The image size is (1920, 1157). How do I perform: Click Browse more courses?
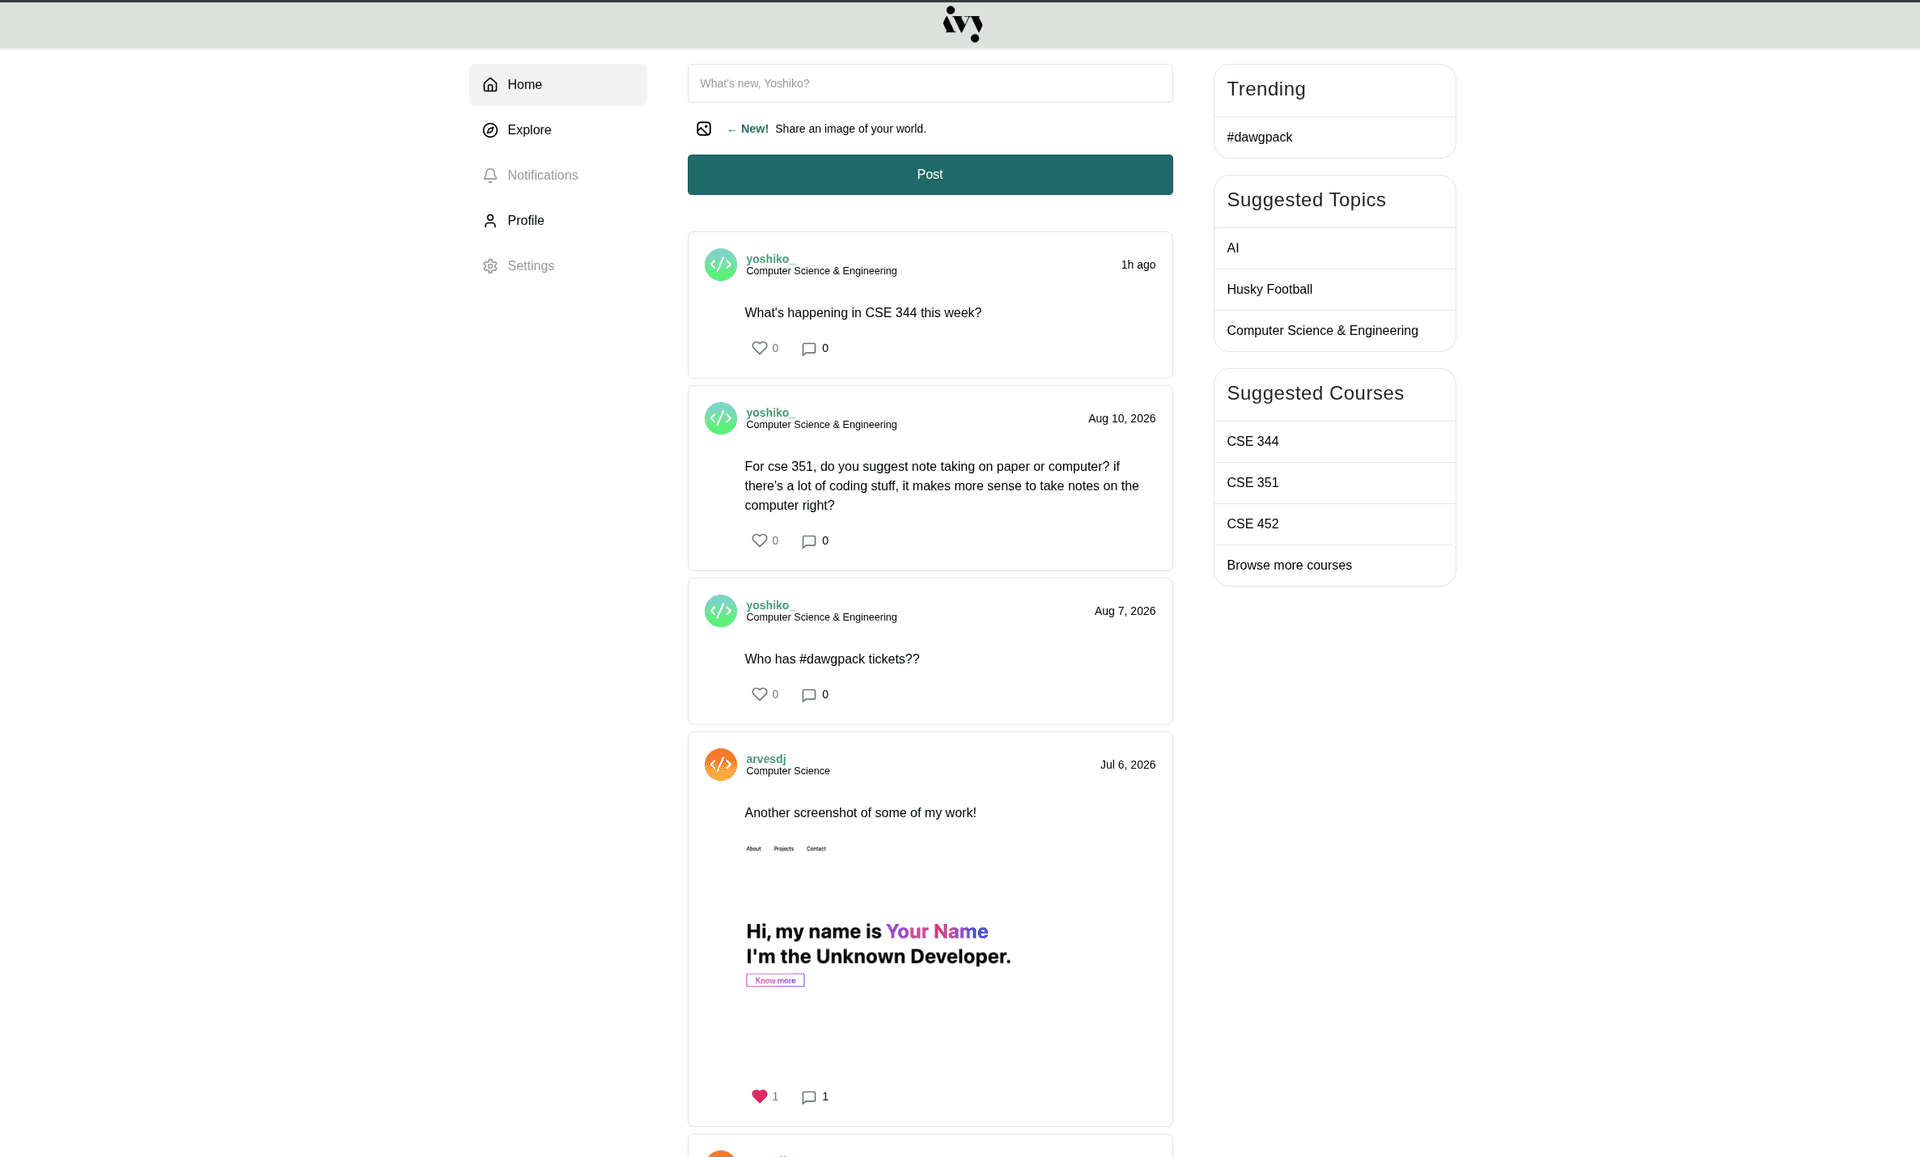[1334, 565]
